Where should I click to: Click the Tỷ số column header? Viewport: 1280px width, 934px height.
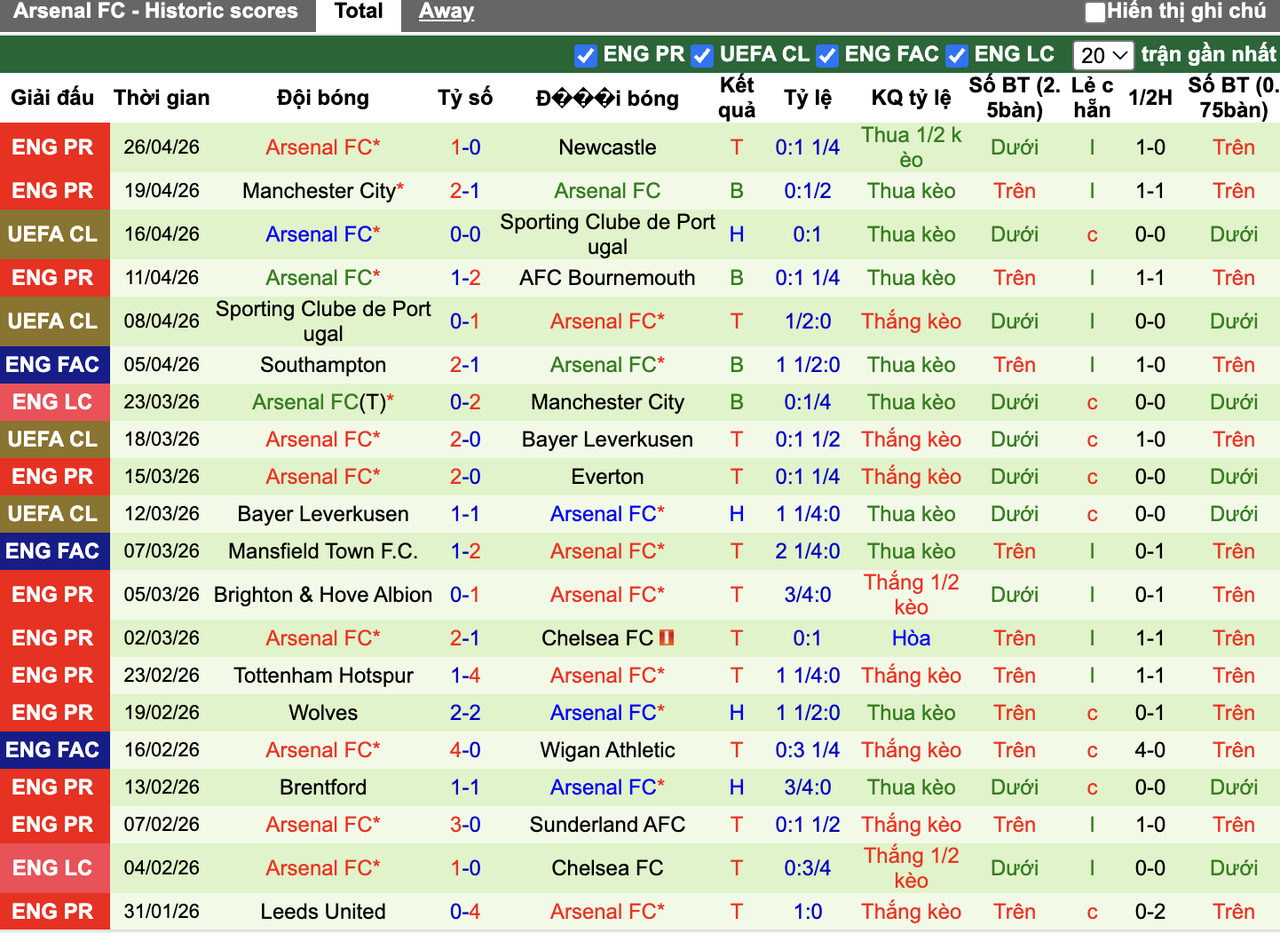click(x=465, y=97)
